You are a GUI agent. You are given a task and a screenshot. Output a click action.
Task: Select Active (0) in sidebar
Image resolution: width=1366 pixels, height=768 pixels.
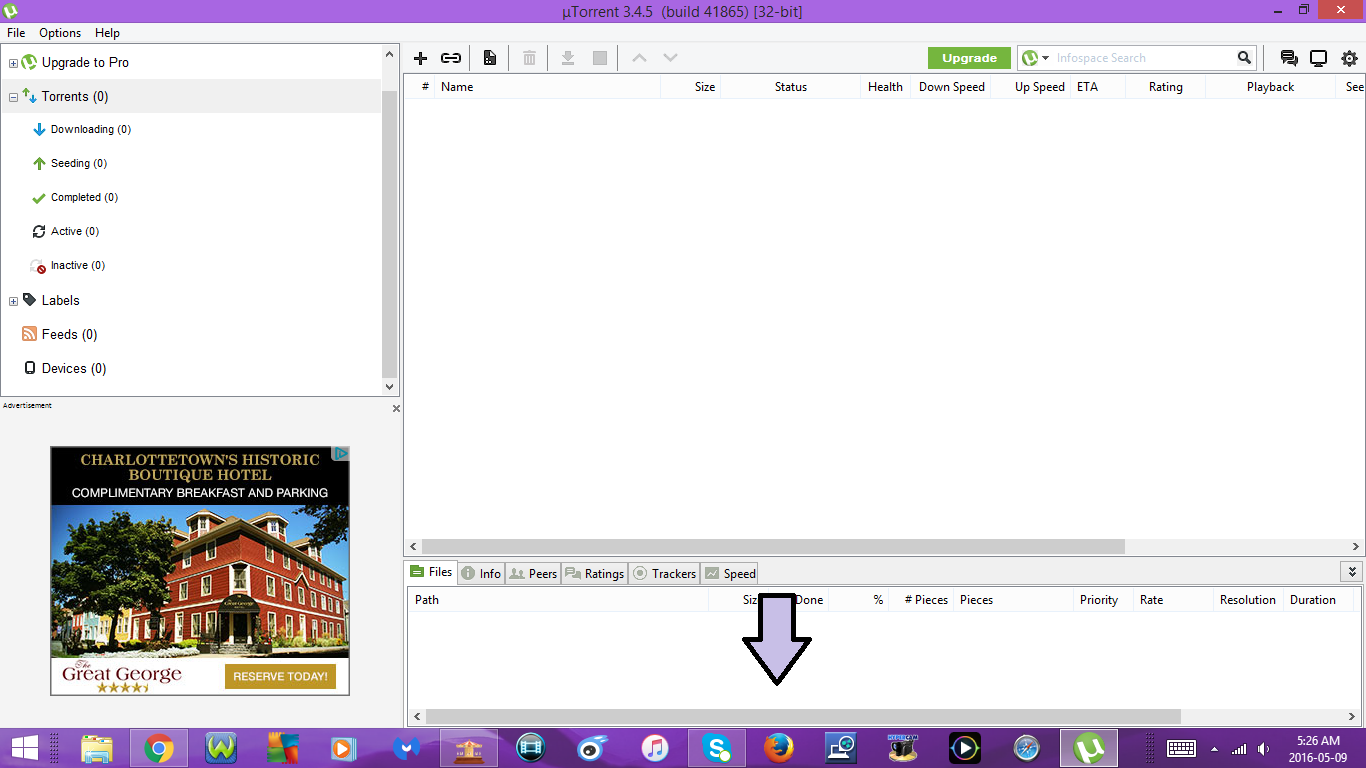coord(75,232)
